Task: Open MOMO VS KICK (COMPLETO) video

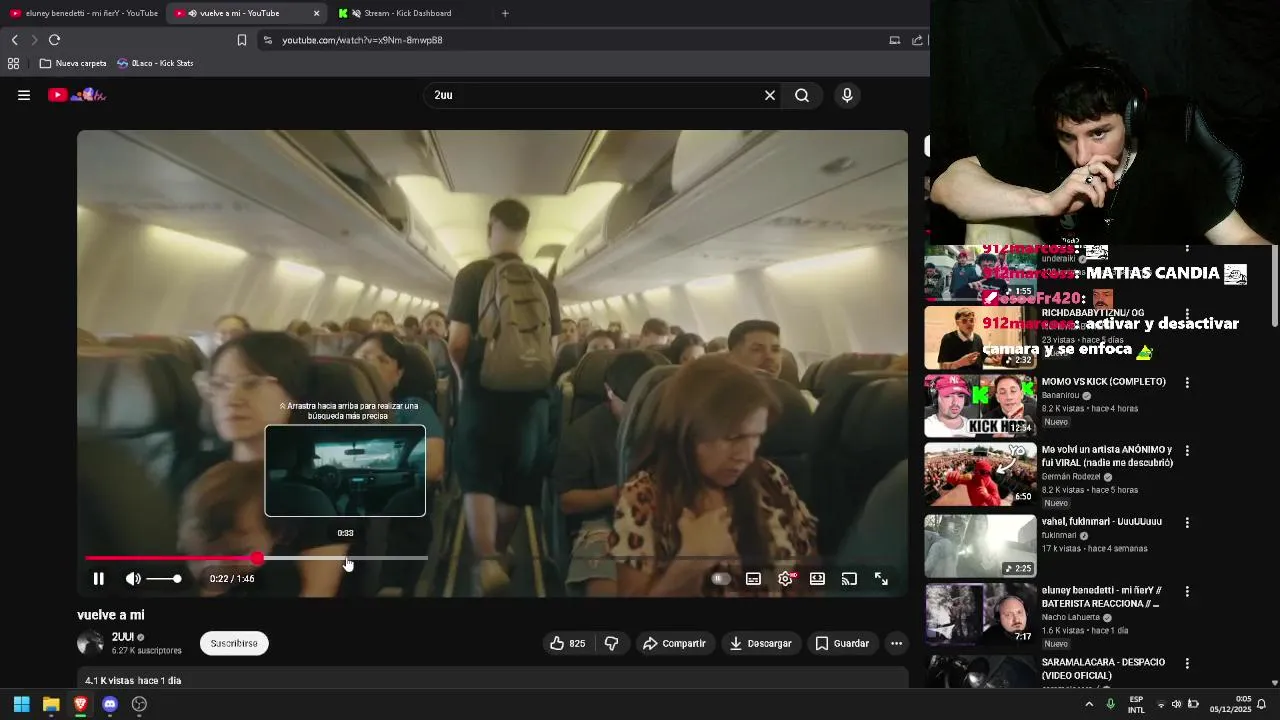Action: 1104,381
